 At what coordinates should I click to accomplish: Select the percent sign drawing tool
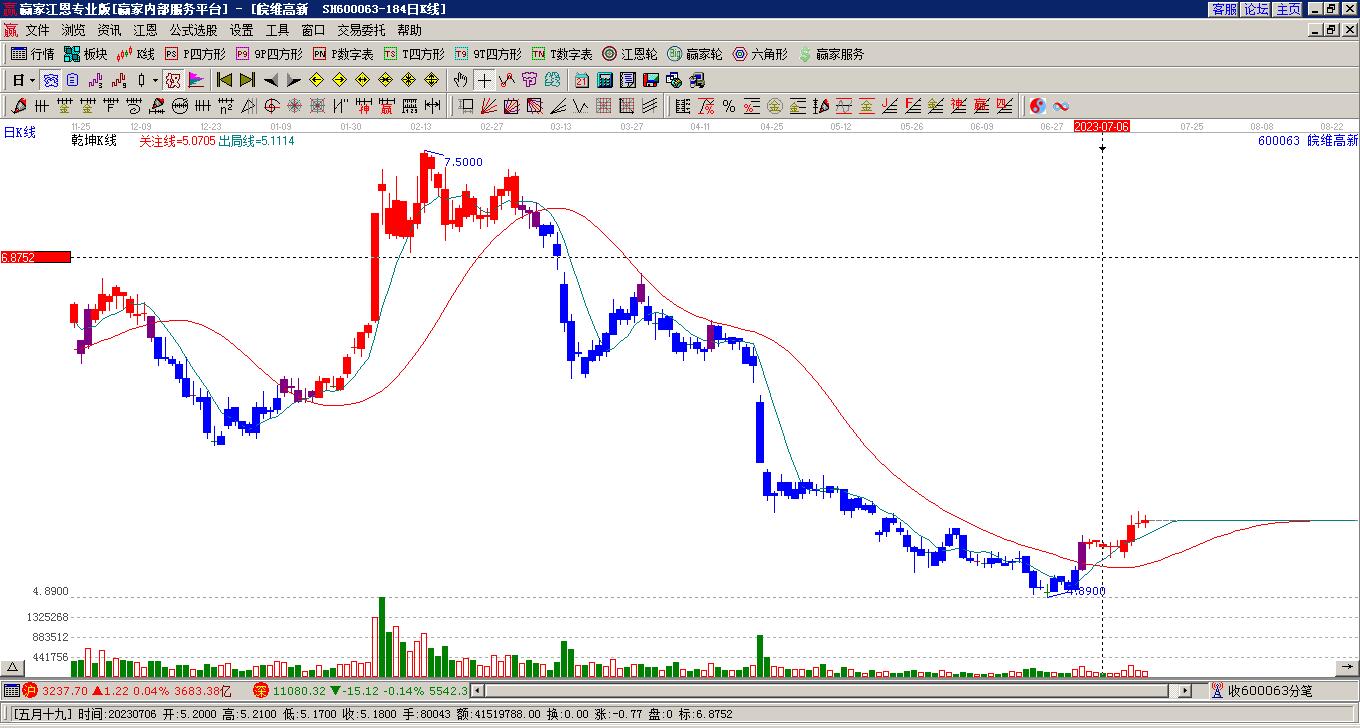tap(729, 106)
